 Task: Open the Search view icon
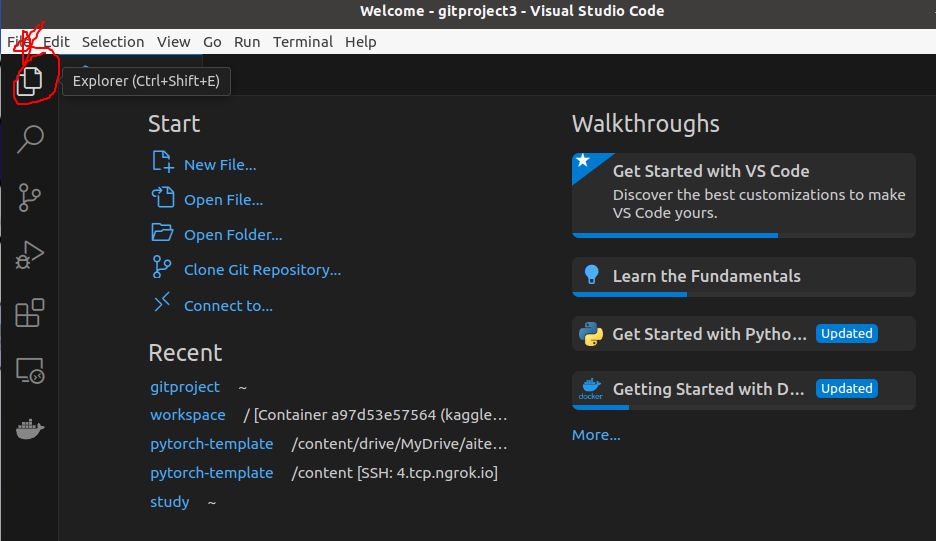click(30, 139)
